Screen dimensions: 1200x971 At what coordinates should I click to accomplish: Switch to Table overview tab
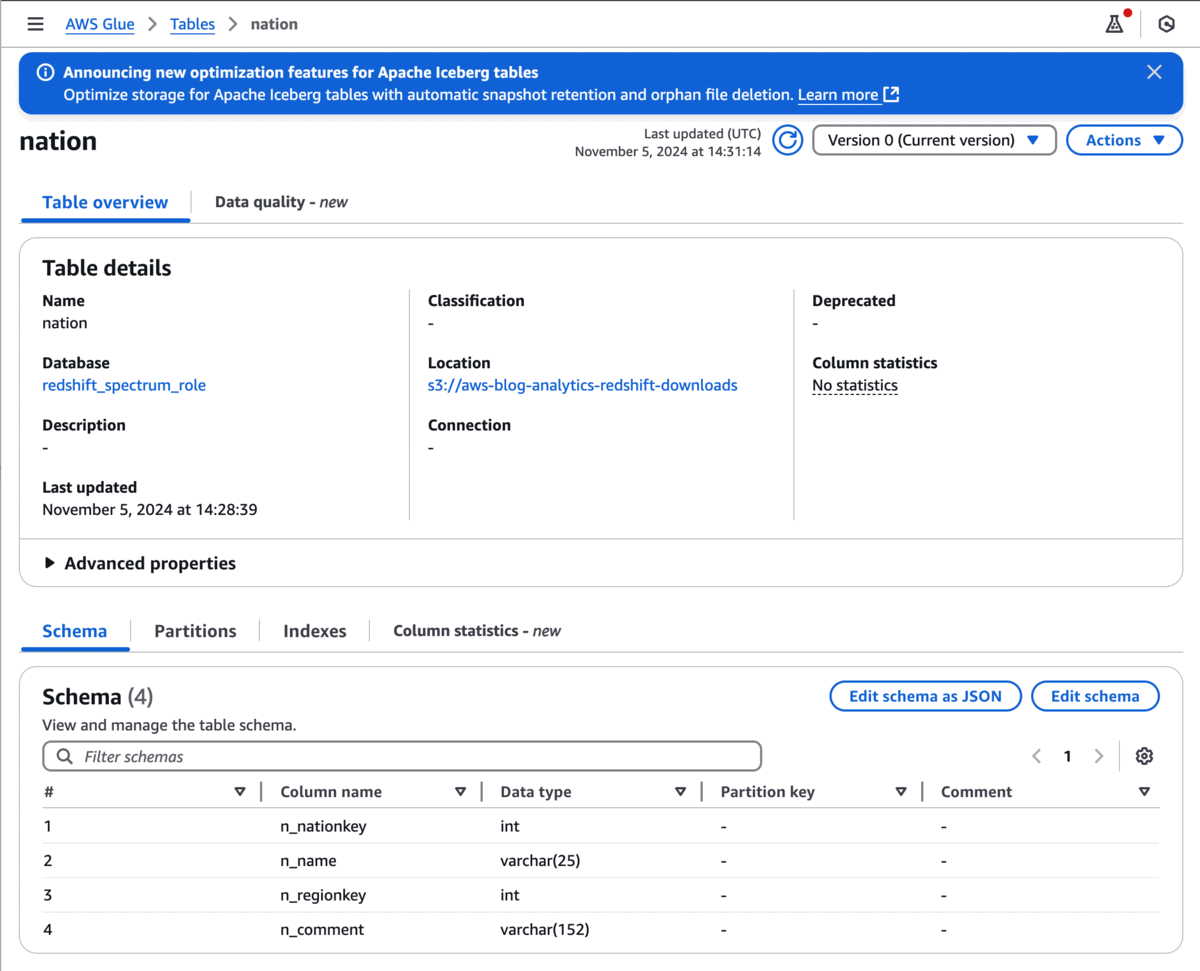pos(105,202)
